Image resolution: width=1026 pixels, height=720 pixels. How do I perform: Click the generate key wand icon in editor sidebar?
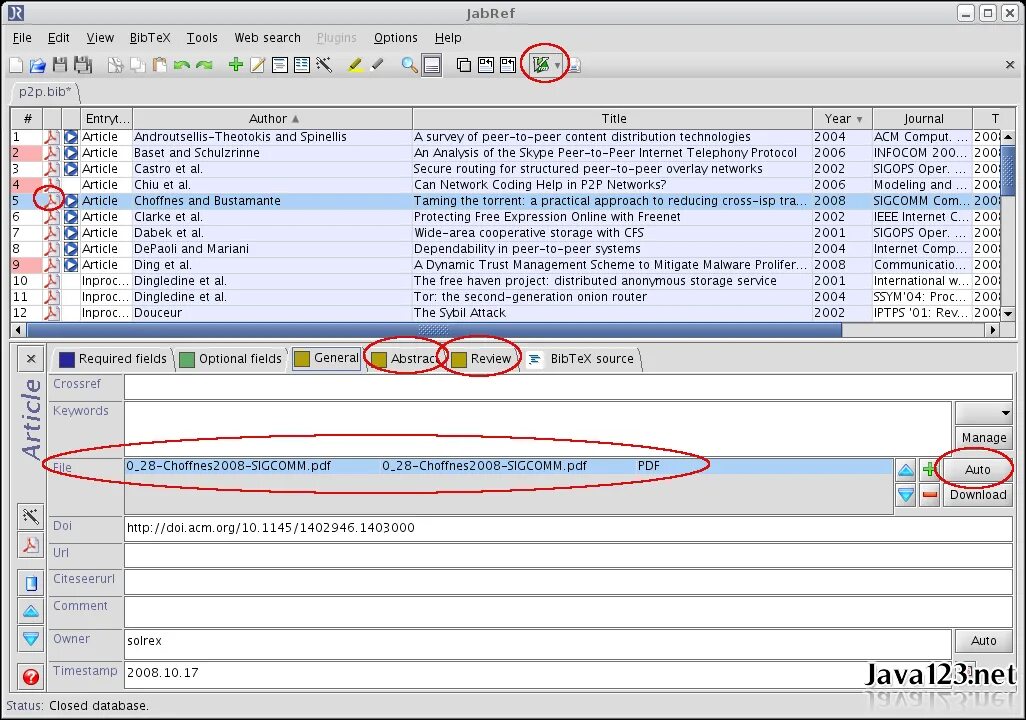click(x=31, y=516)
